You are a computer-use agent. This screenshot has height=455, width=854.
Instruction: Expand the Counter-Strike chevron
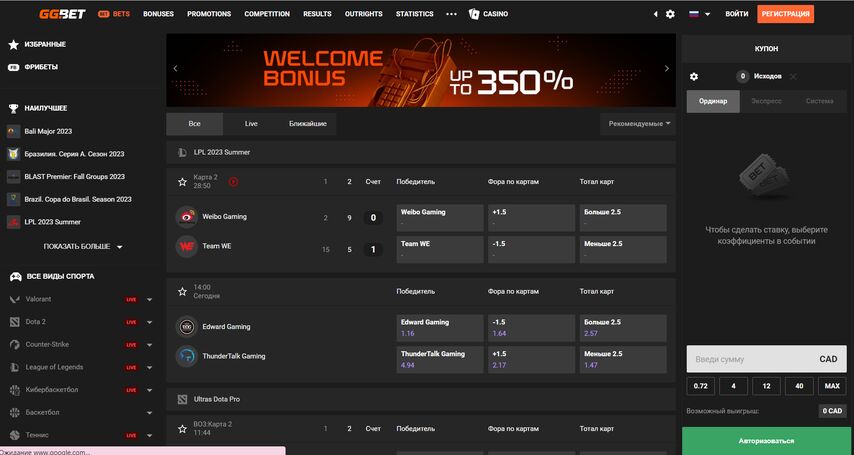tap(149, 345)
